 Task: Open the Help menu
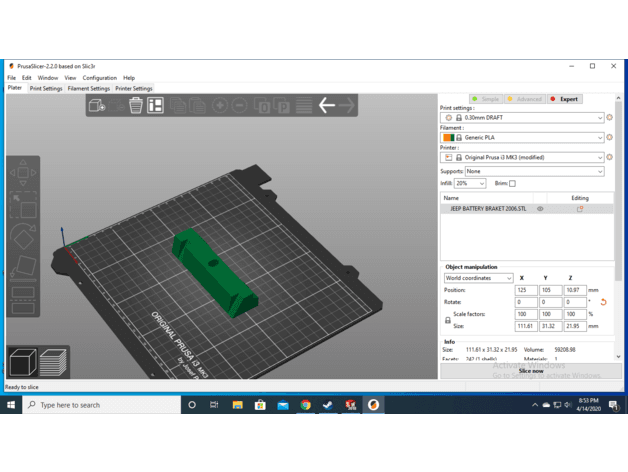click(129, 78)
